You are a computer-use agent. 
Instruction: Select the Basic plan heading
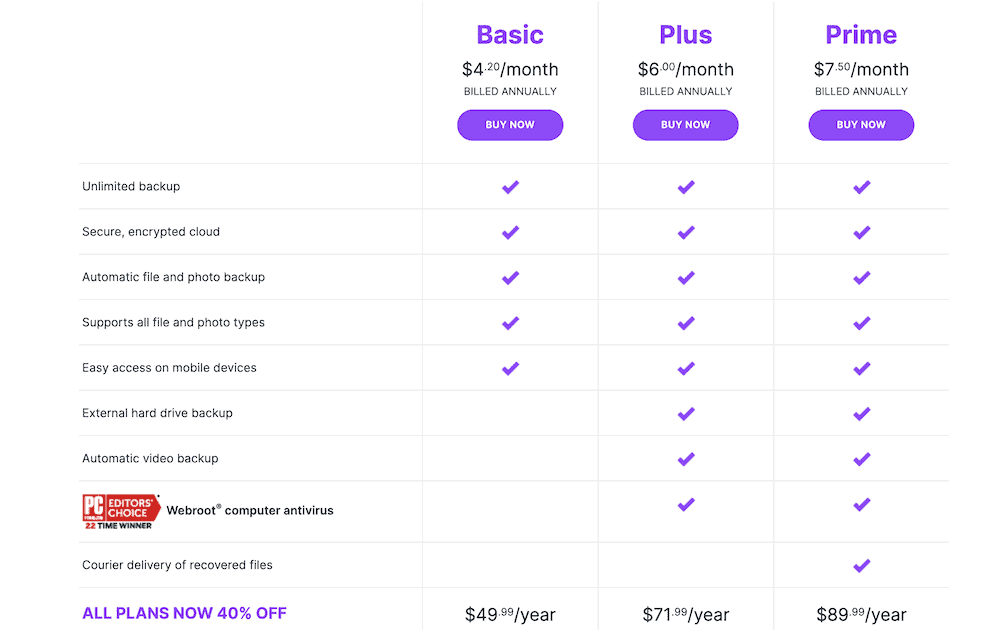[x=510, y=34]
